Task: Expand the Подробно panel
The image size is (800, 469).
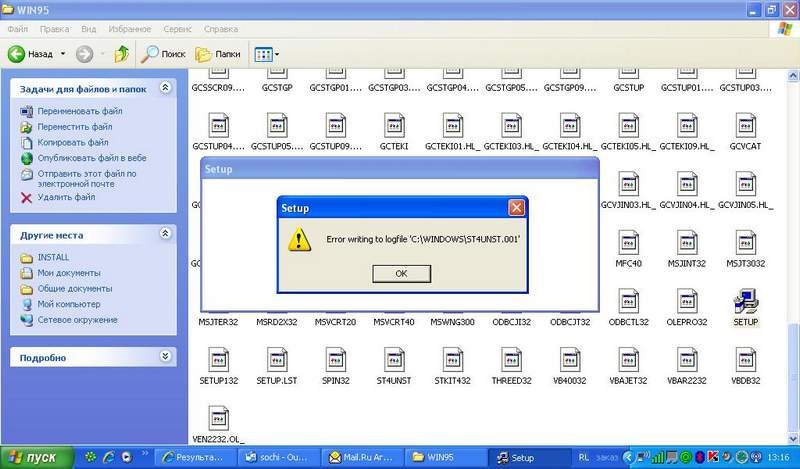Action: [x=165, y=356]
